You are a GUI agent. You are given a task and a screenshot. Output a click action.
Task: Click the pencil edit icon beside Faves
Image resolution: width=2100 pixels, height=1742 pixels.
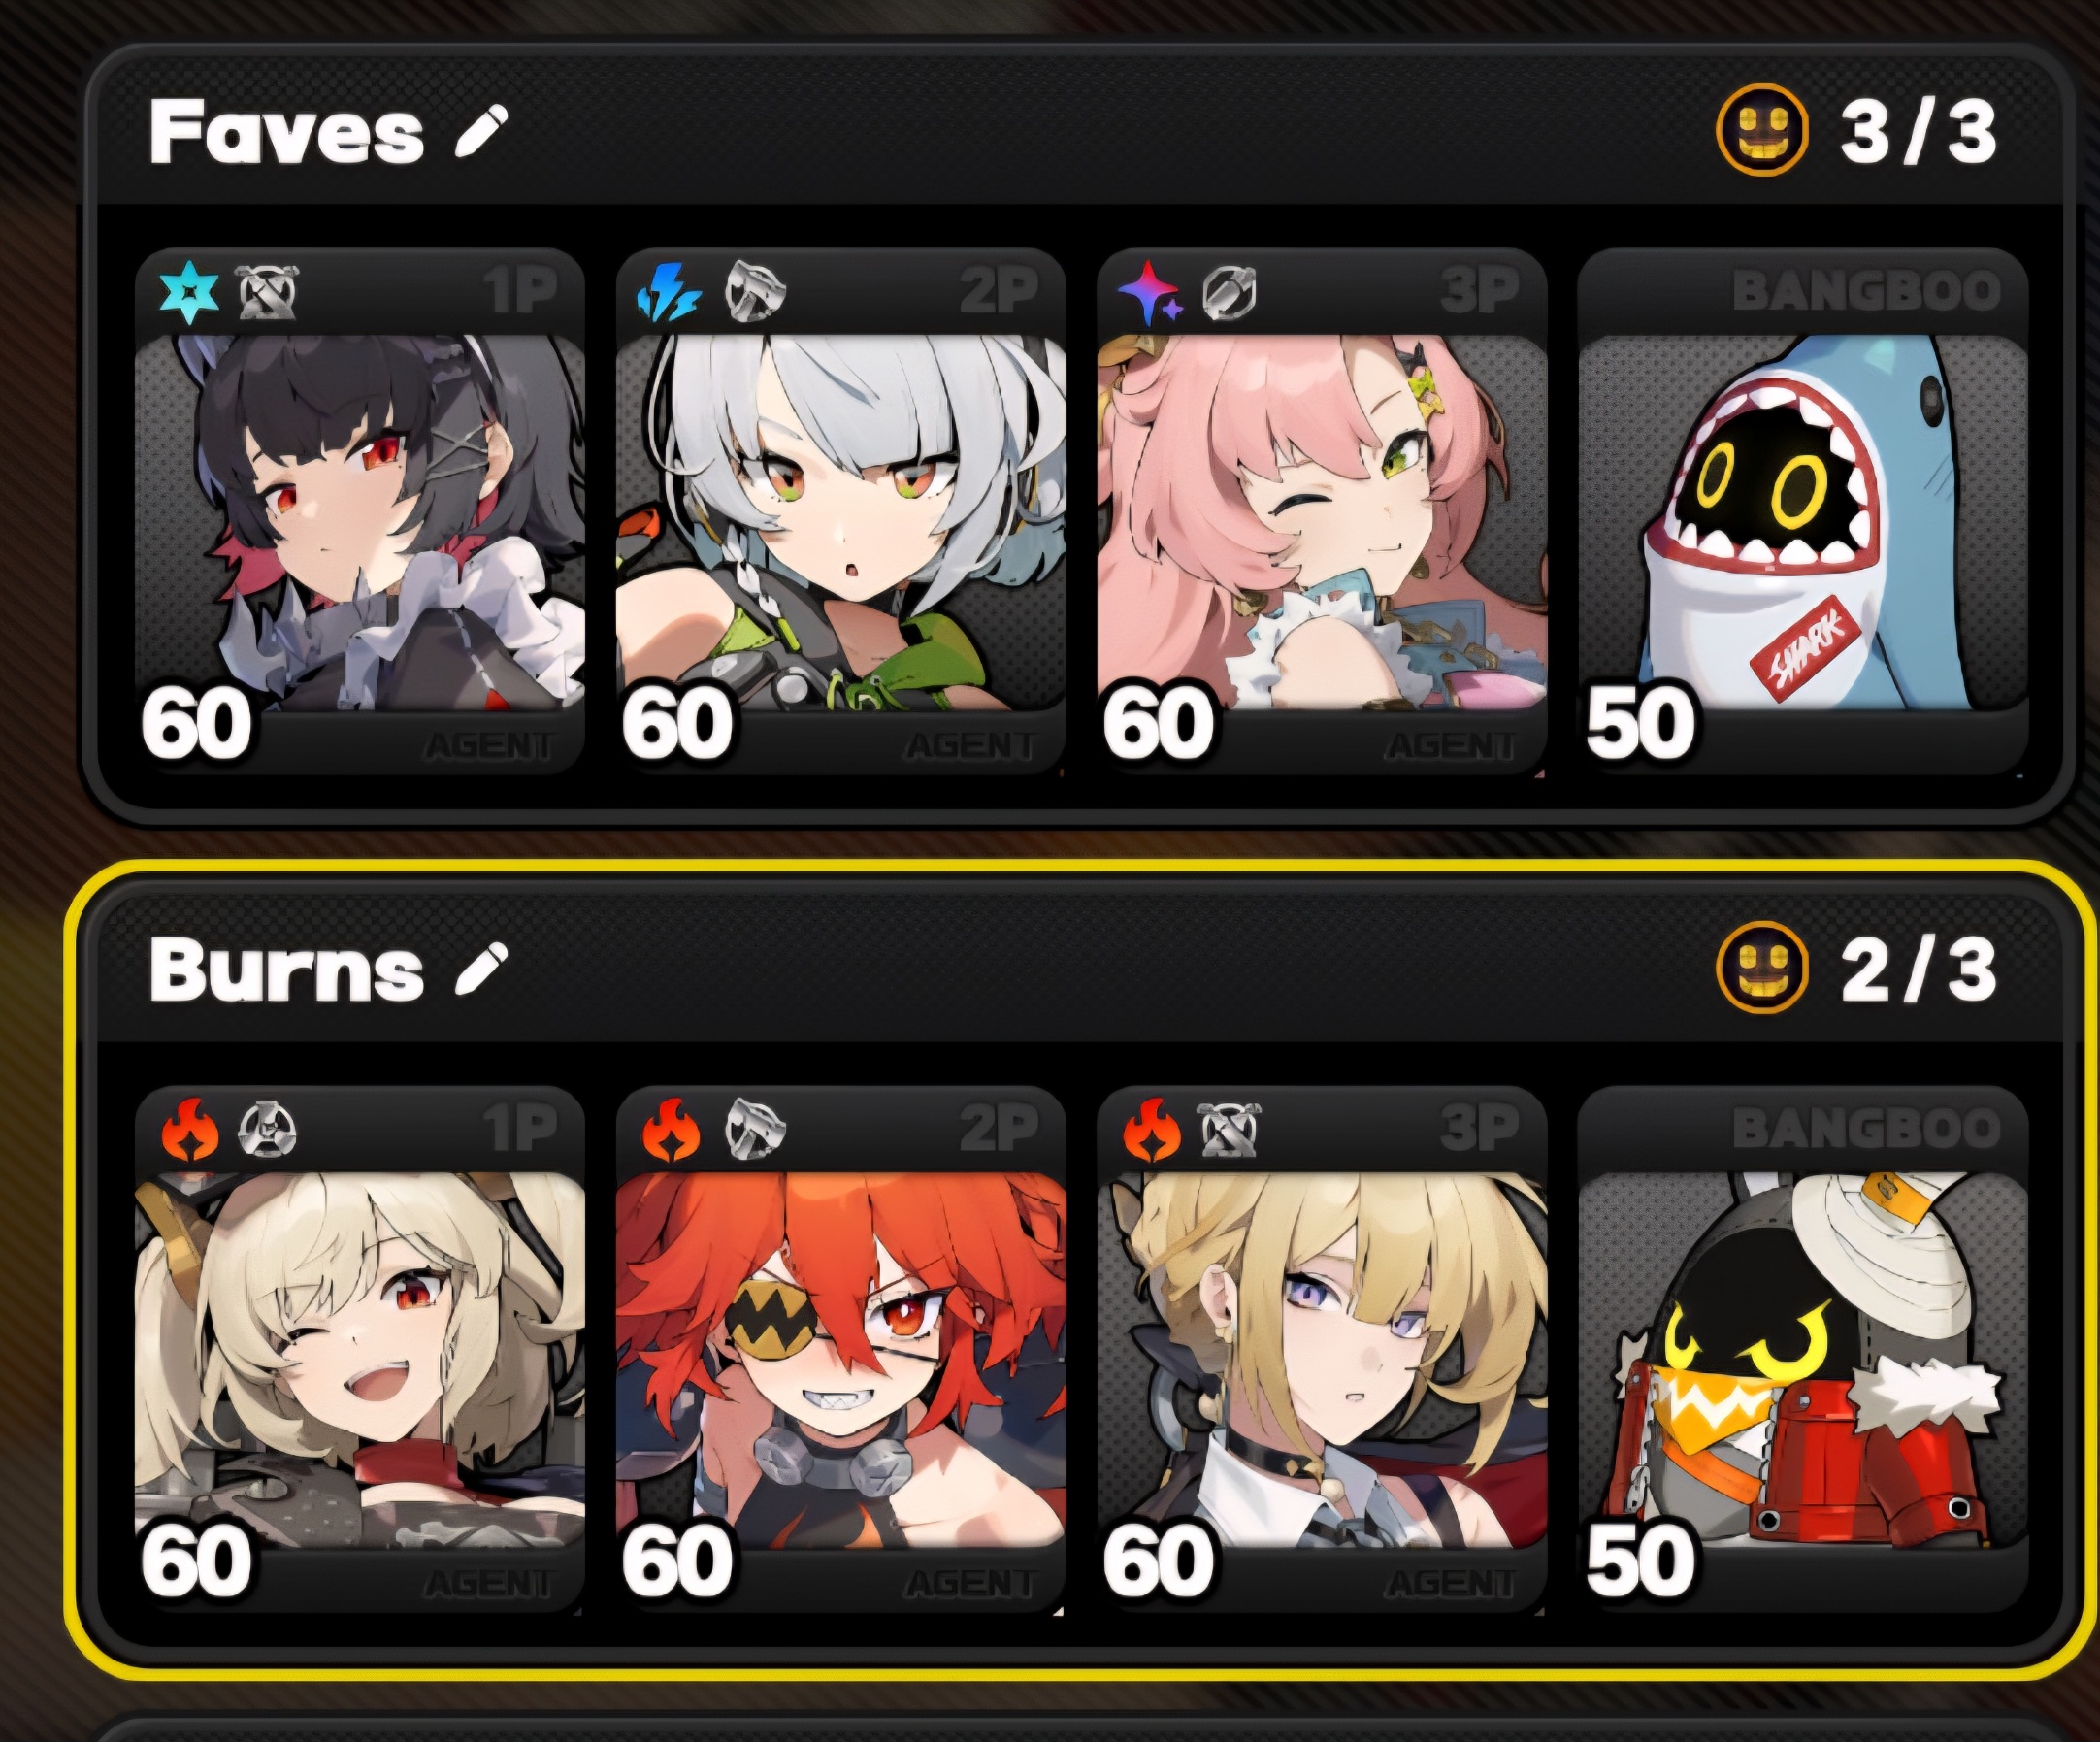[x=481, y=133]
